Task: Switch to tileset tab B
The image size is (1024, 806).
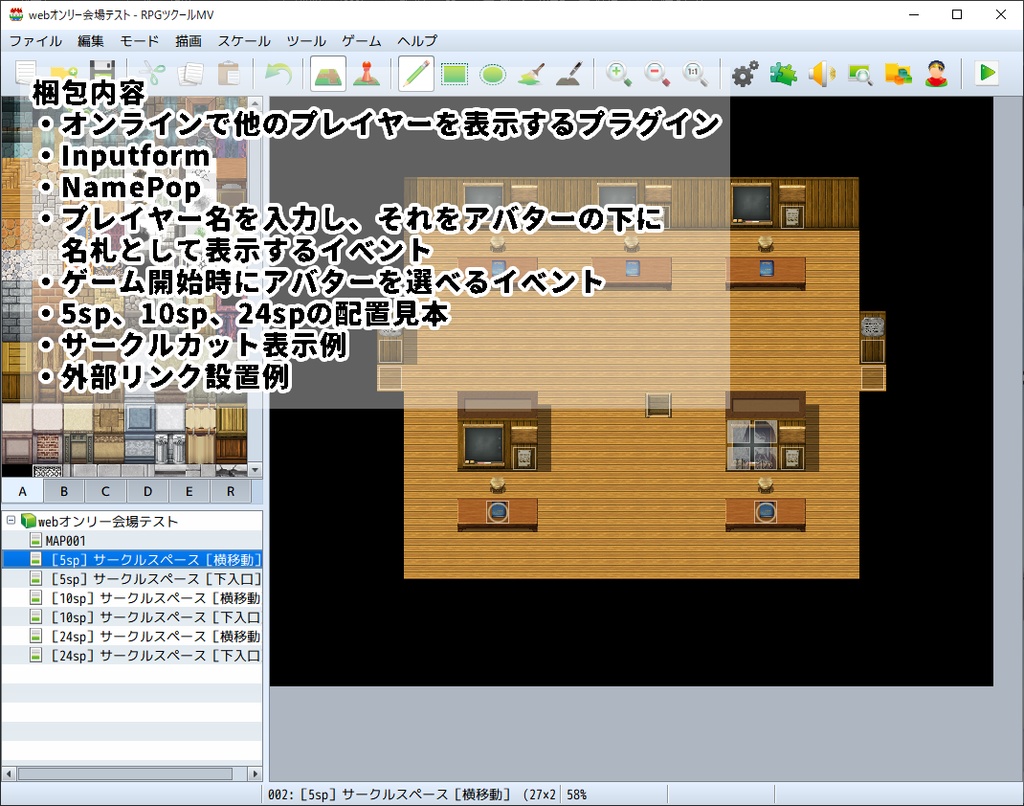Action: pos(63,491)
